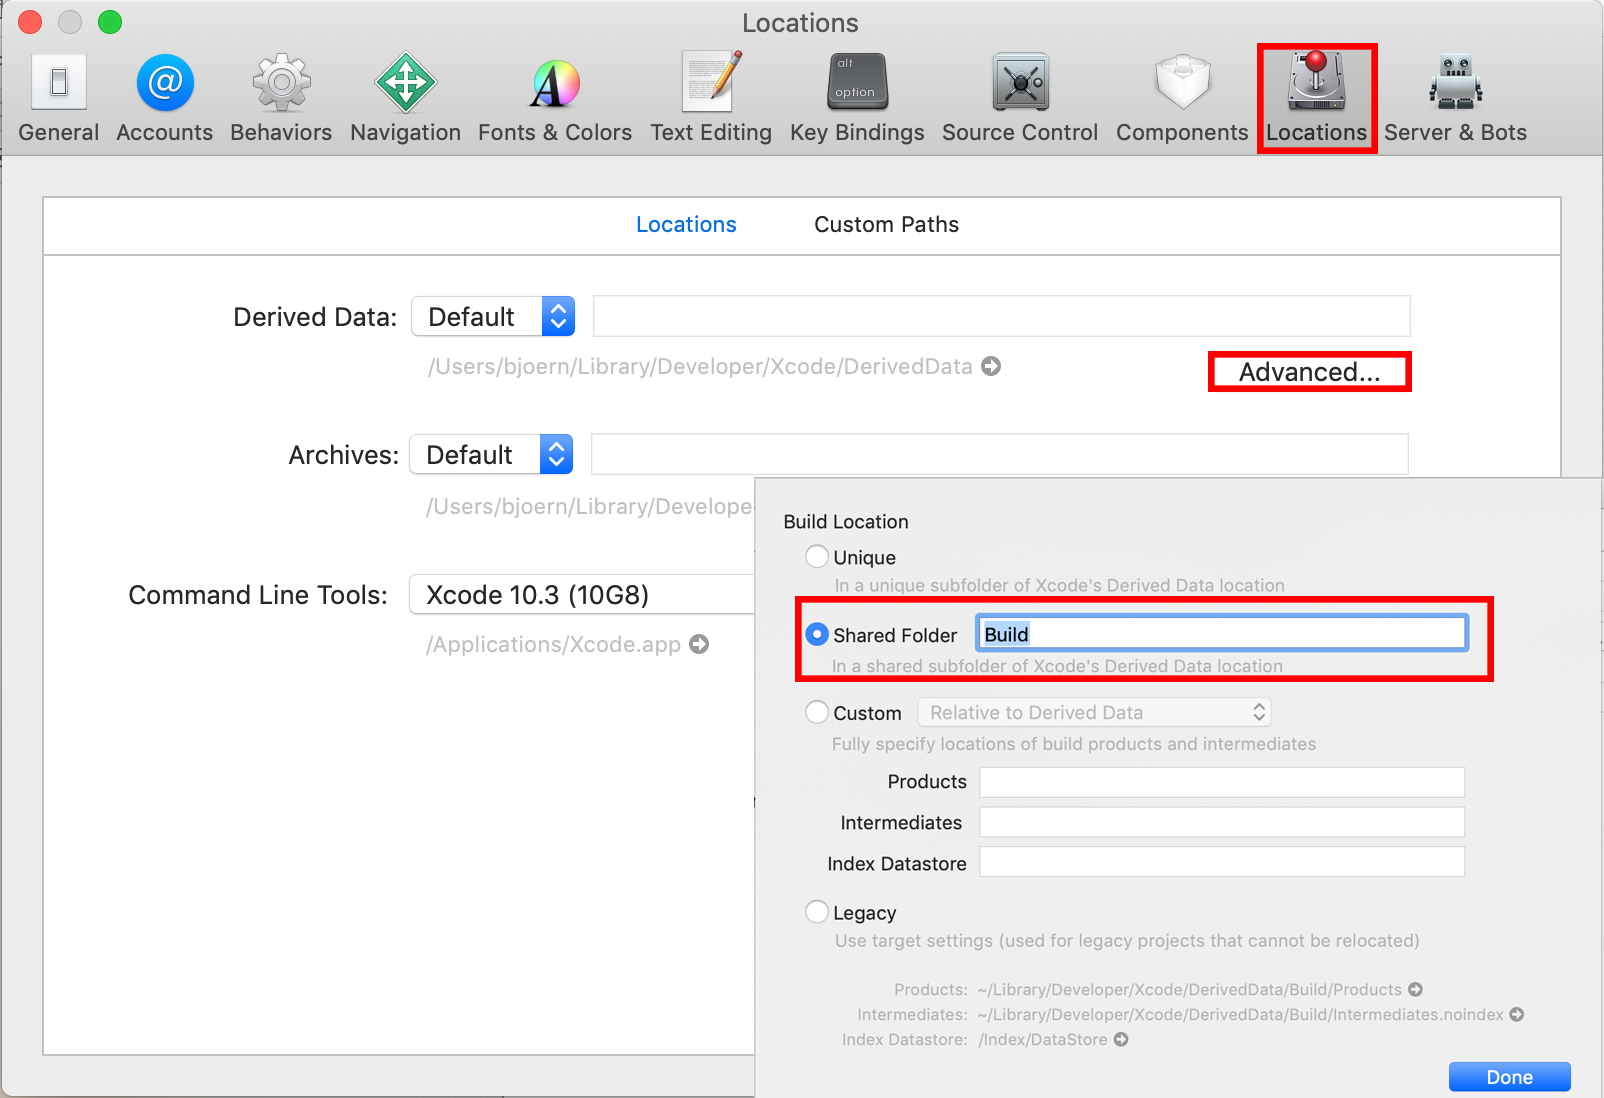Open the General preferences icon
Image resolution: width=1604 pixels, height=1098 pixels.
[58, 95]
